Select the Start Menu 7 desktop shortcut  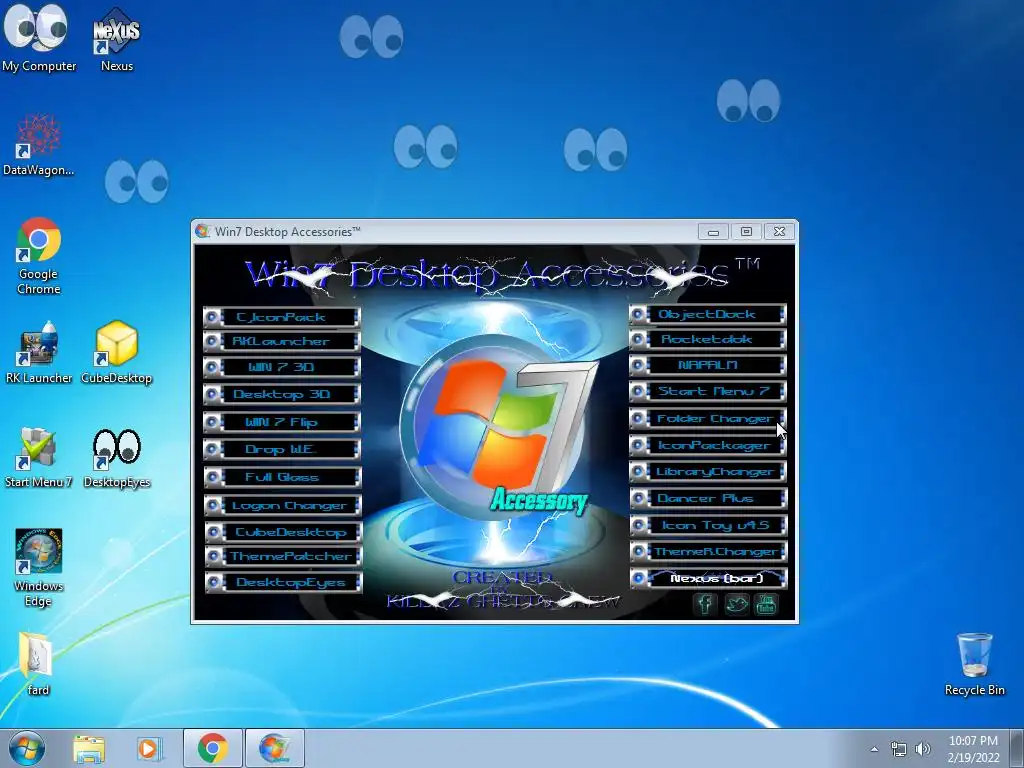pyautogui.click(x=39, y=457)
